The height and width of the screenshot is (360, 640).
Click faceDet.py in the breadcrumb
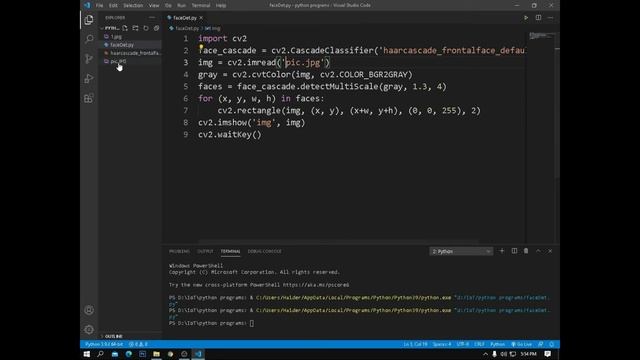tap(187, 28)
